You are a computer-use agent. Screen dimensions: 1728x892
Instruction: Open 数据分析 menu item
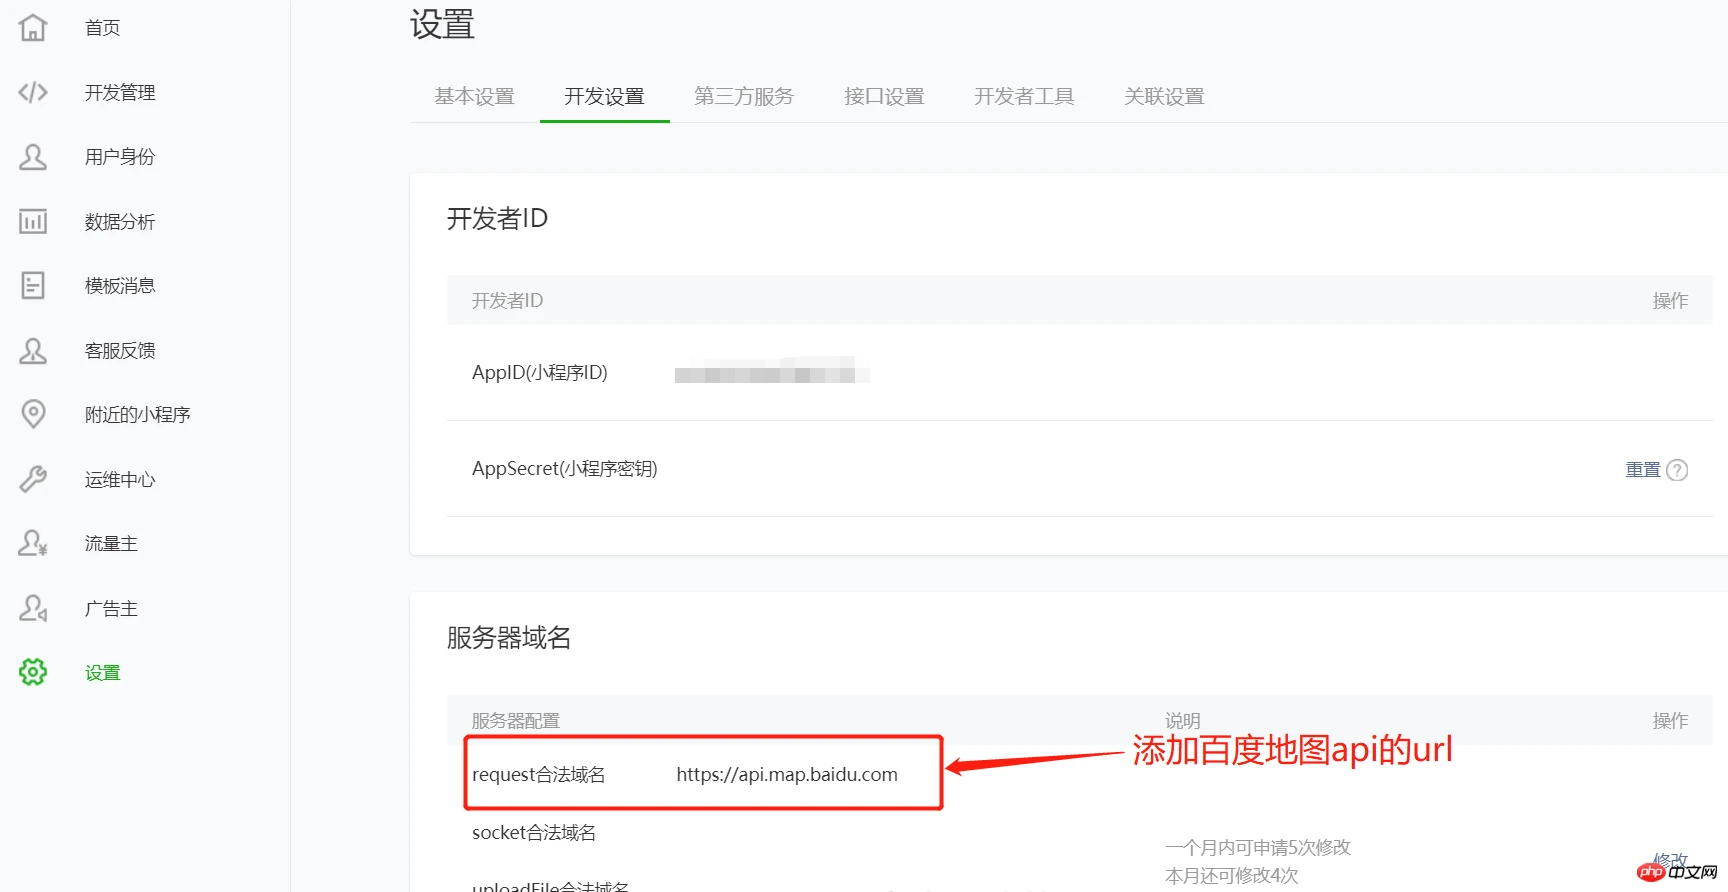[120, 222]
